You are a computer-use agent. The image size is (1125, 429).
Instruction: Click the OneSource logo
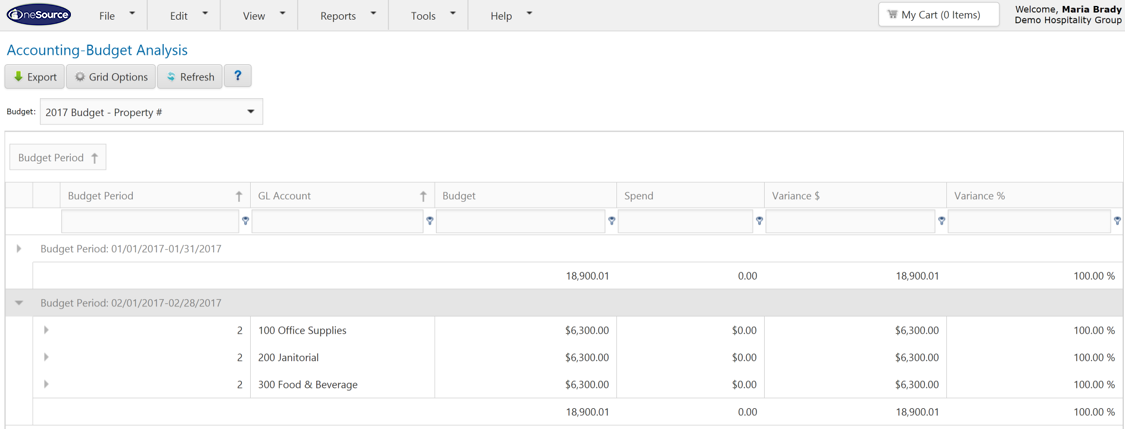(x=39, y=15)
